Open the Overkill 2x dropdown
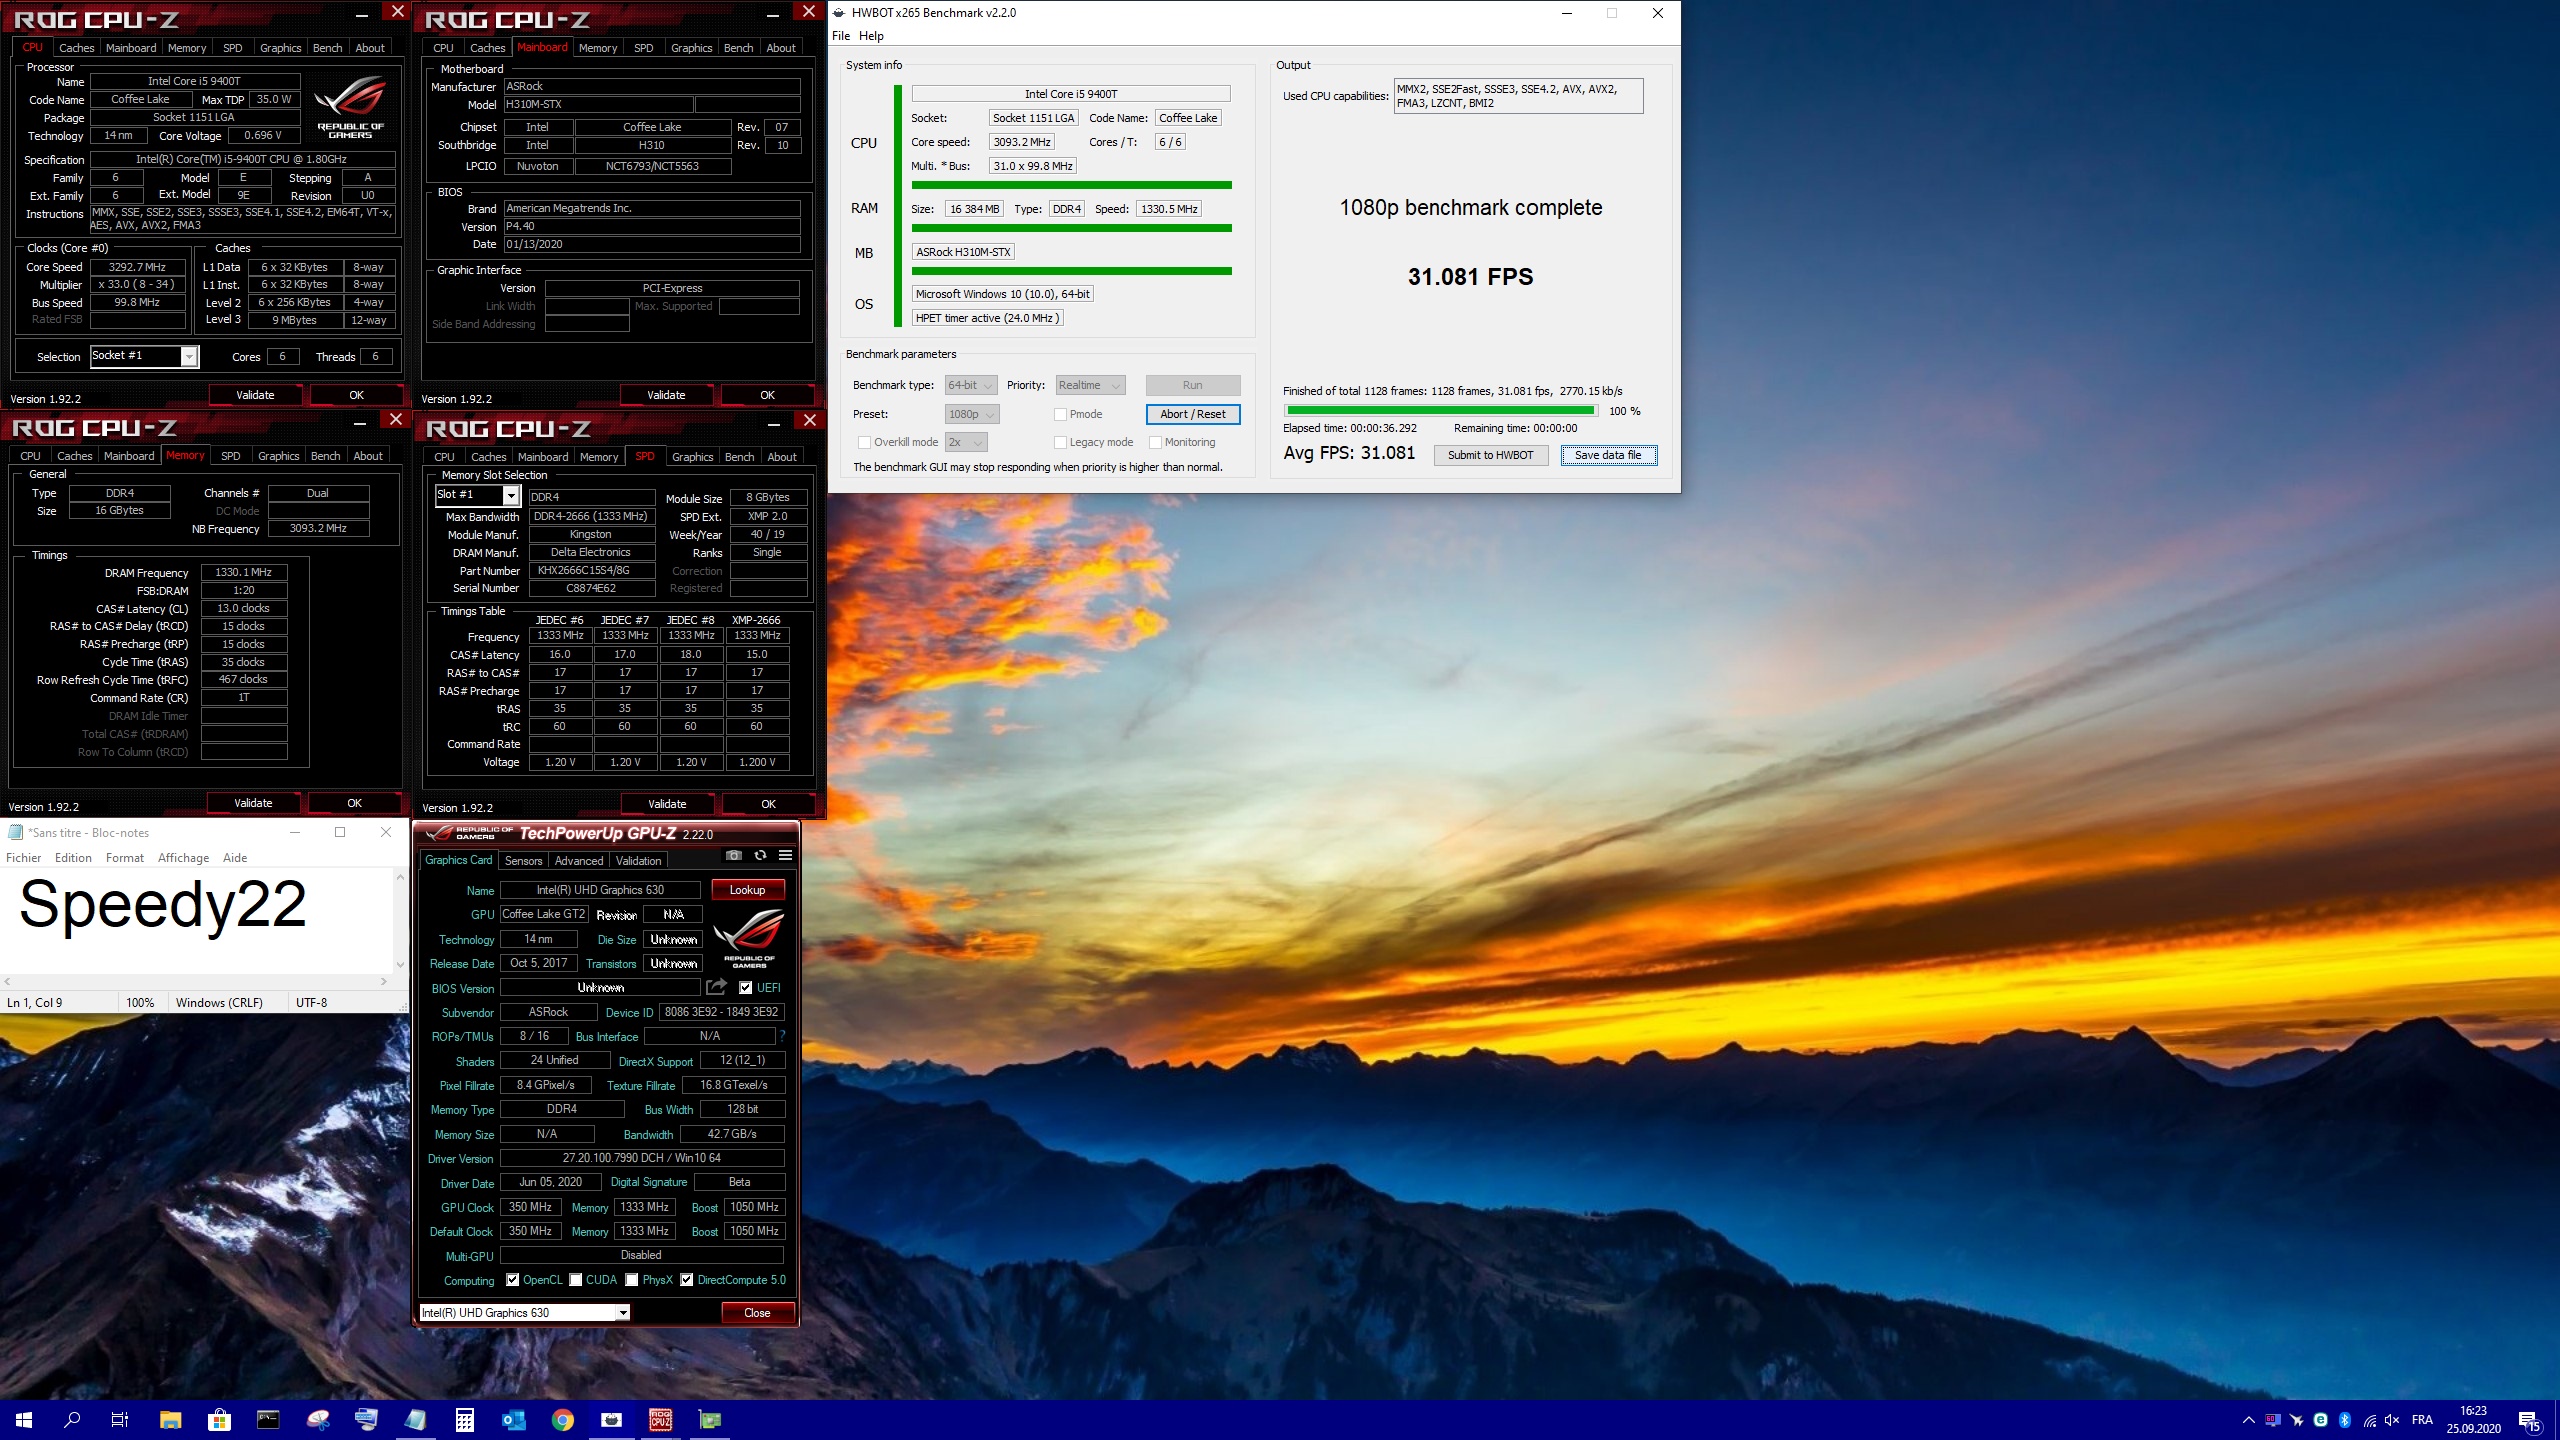 click(966, 442)
